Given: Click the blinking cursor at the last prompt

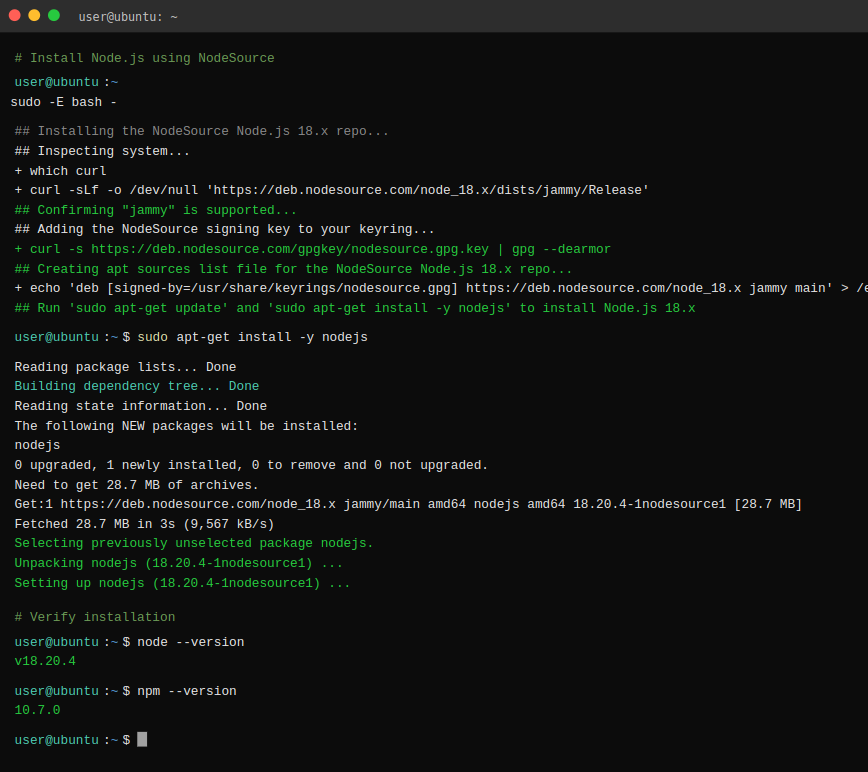Looking at the screenshot, I should point(142,739).
